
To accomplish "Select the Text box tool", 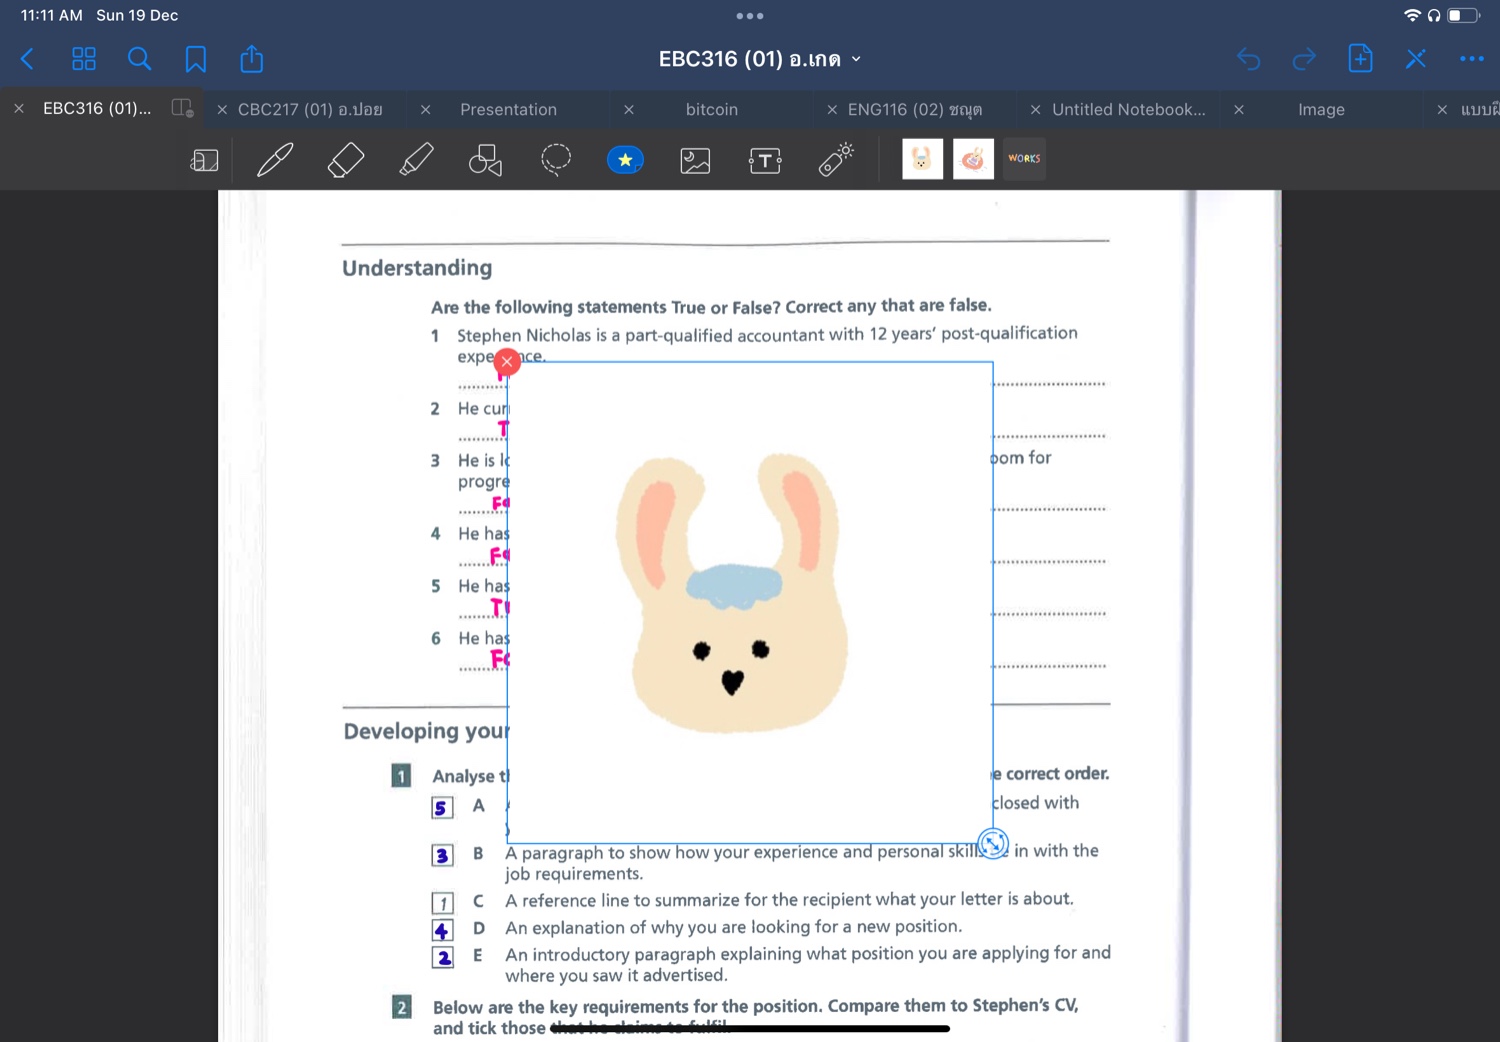I will tap(765, 160).
